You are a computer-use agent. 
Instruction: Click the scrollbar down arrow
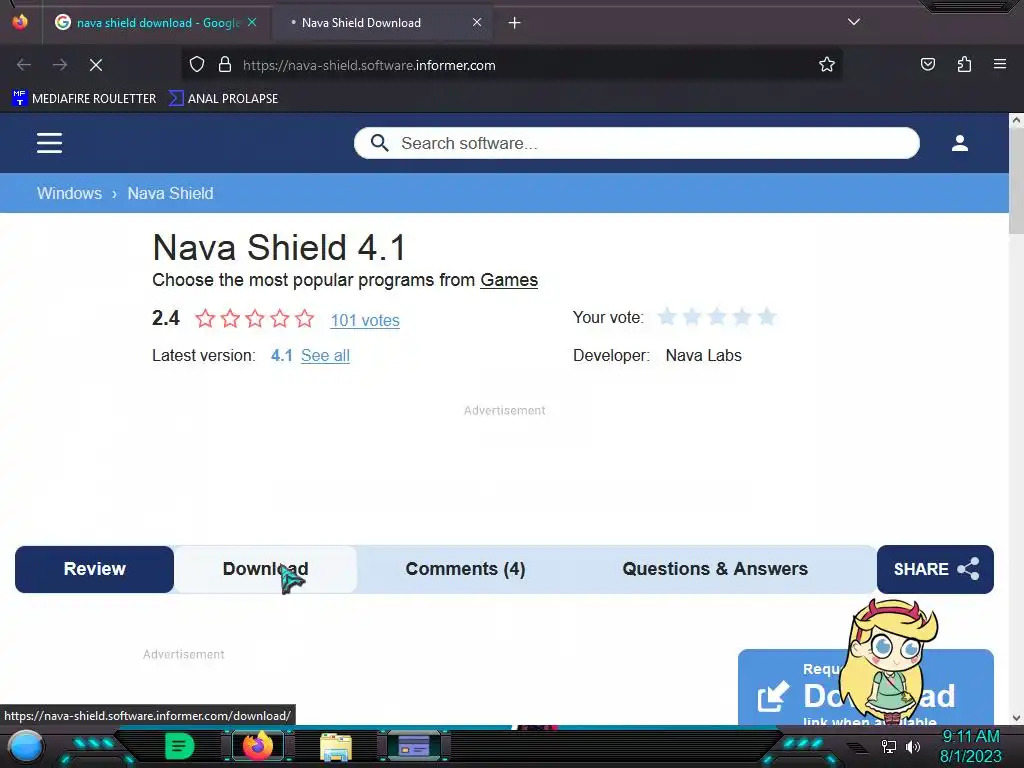(x=1016, y=718)
